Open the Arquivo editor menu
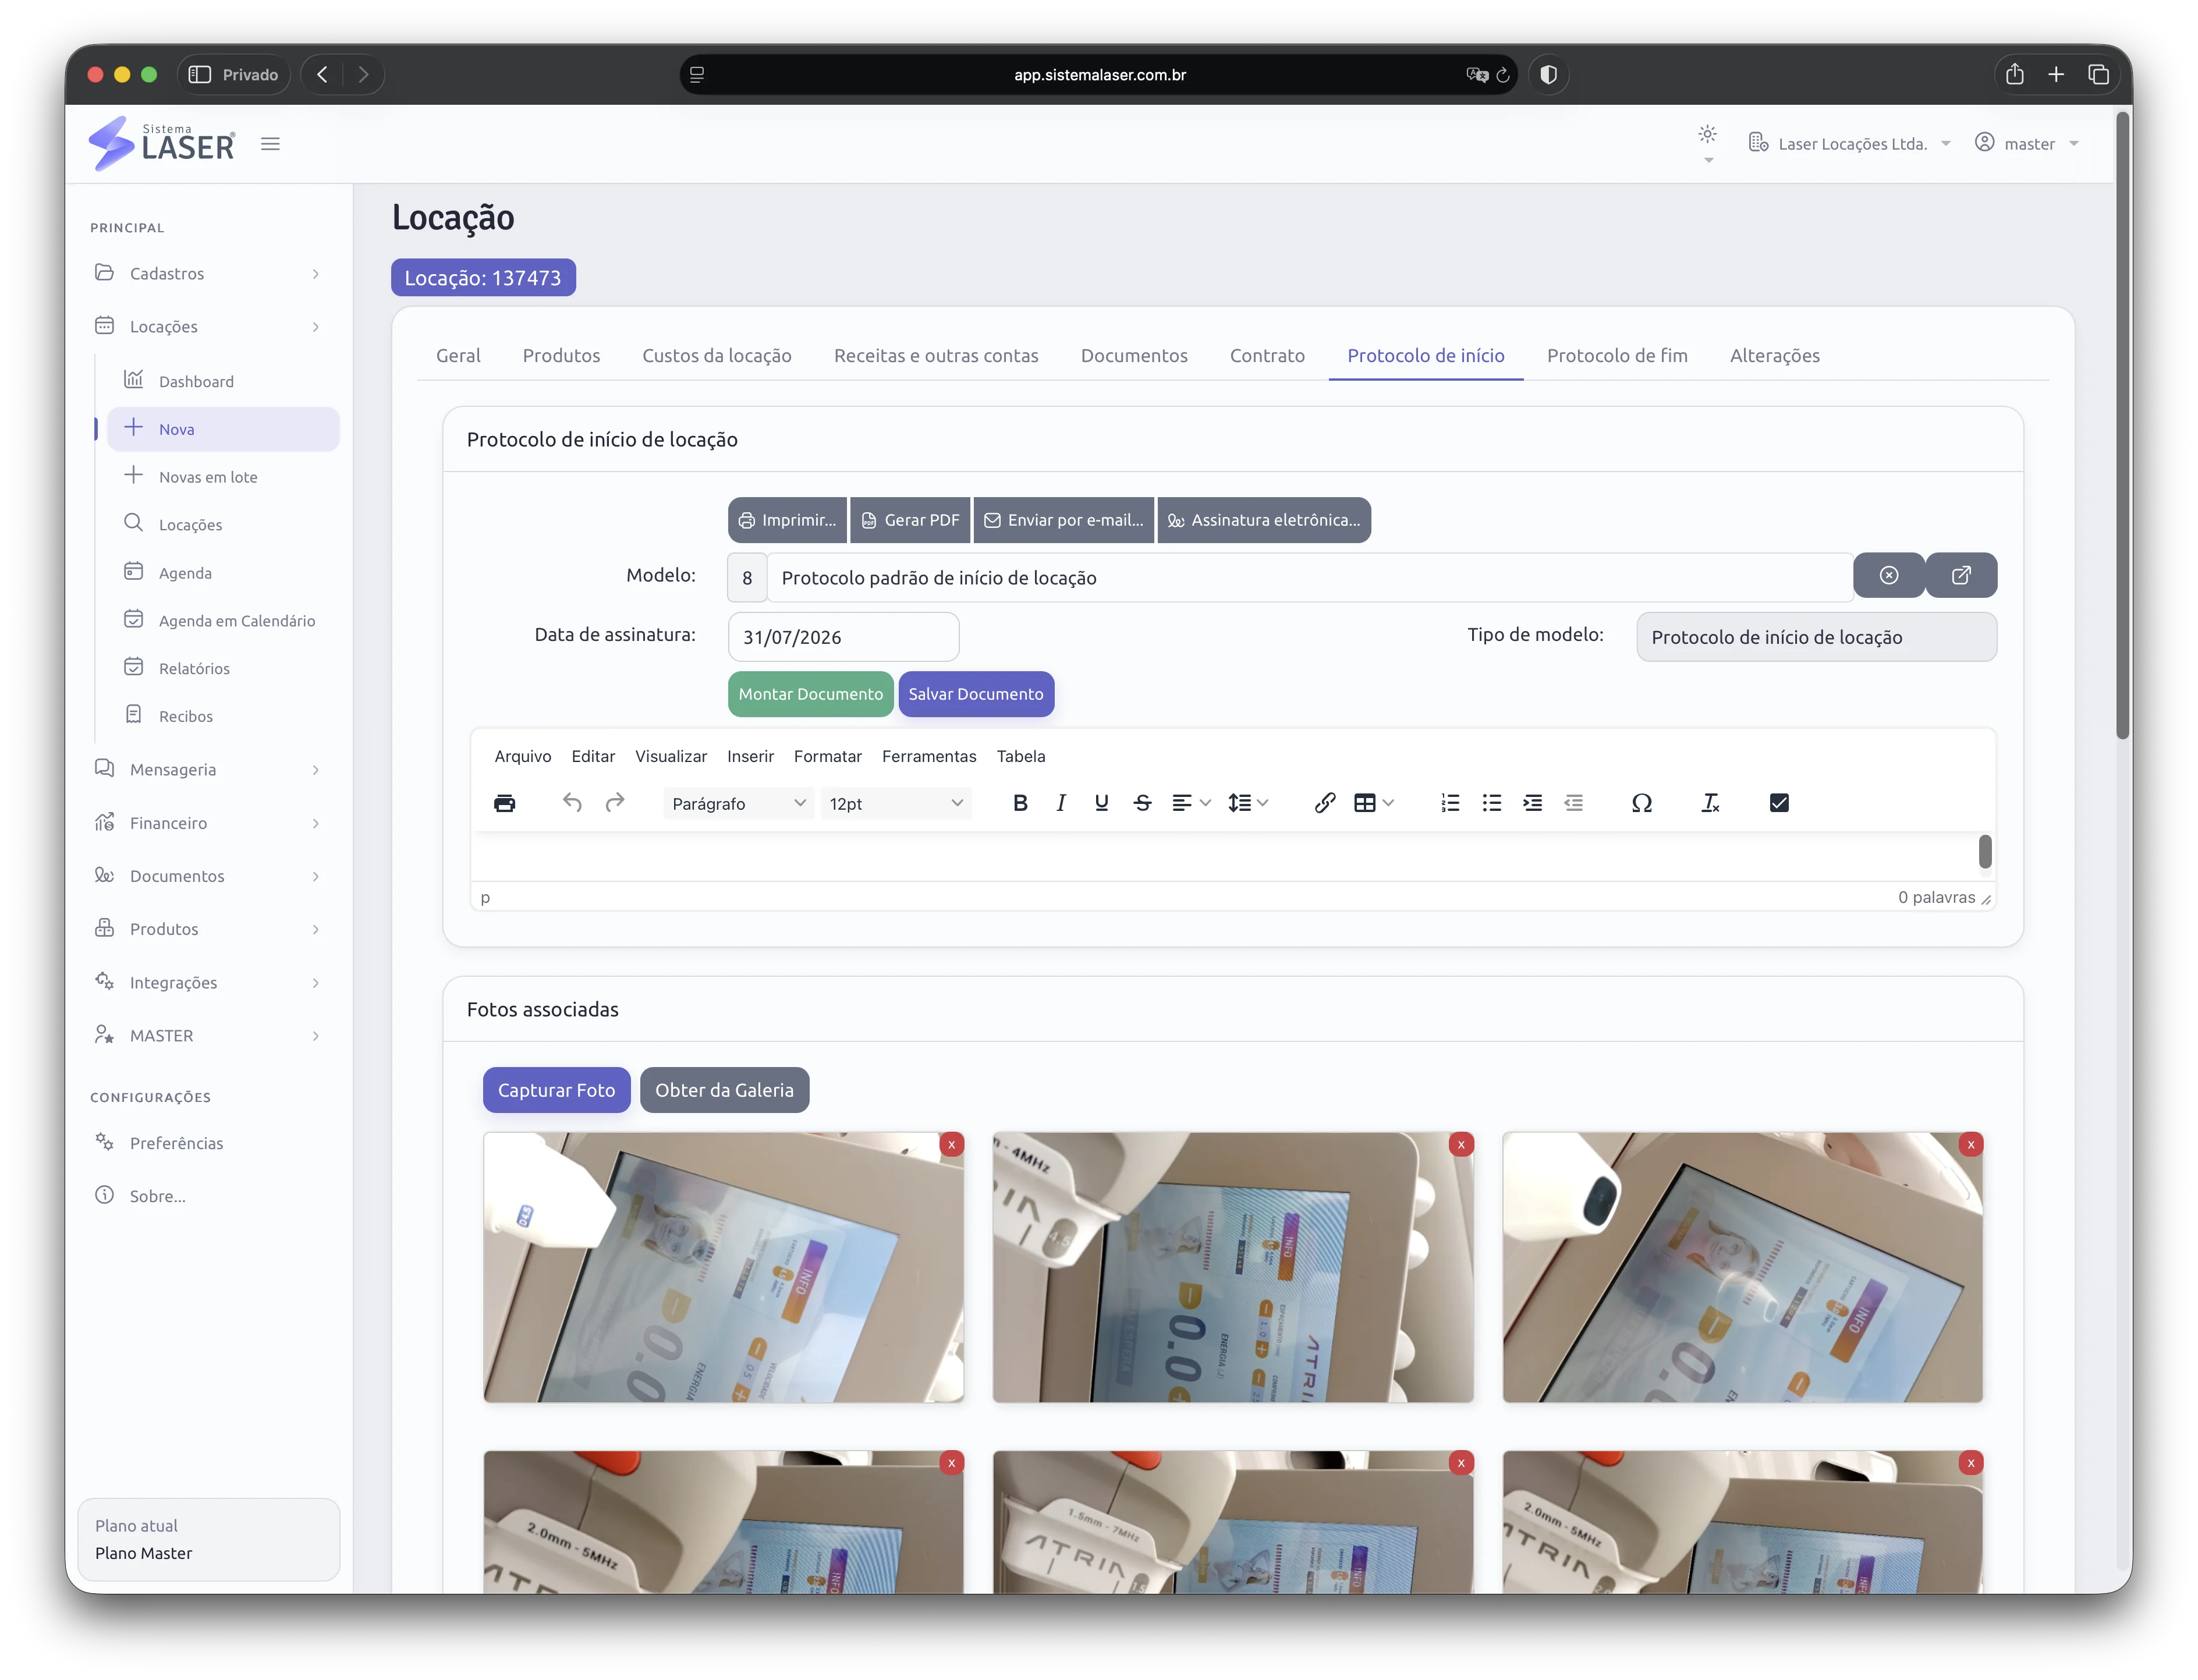Screen dimensions: 2198x1680 523,757
